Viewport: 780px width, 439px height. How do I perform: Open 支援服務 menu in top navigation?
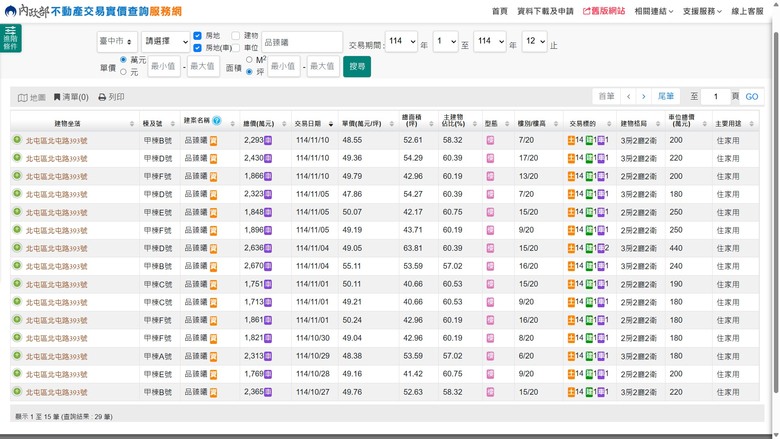(x=702, y=11)
